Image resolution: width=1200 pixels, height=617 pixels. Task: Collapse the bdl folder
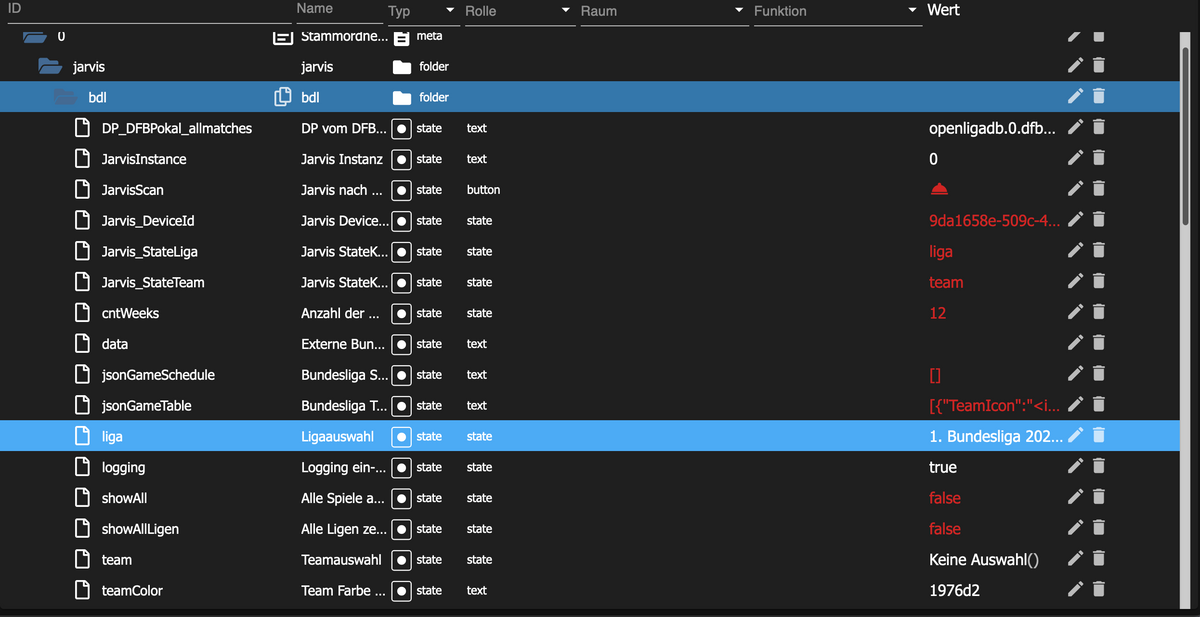64,97
